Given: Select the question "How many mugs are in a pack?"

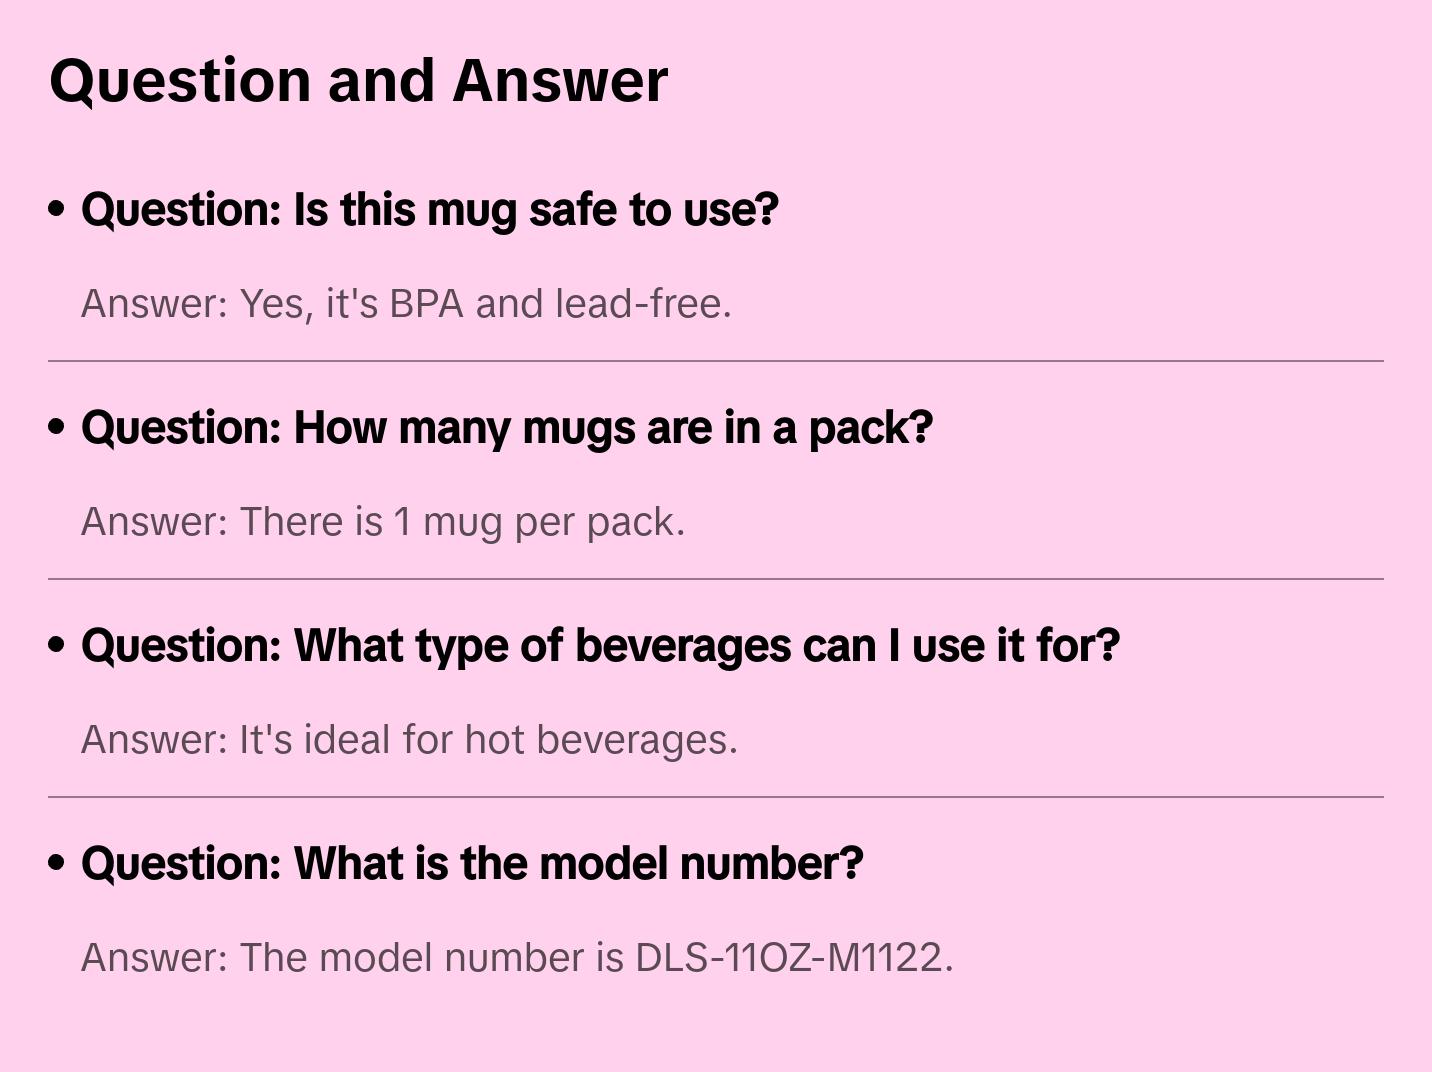Looking at the screenshot, I should tap(506, 428).
